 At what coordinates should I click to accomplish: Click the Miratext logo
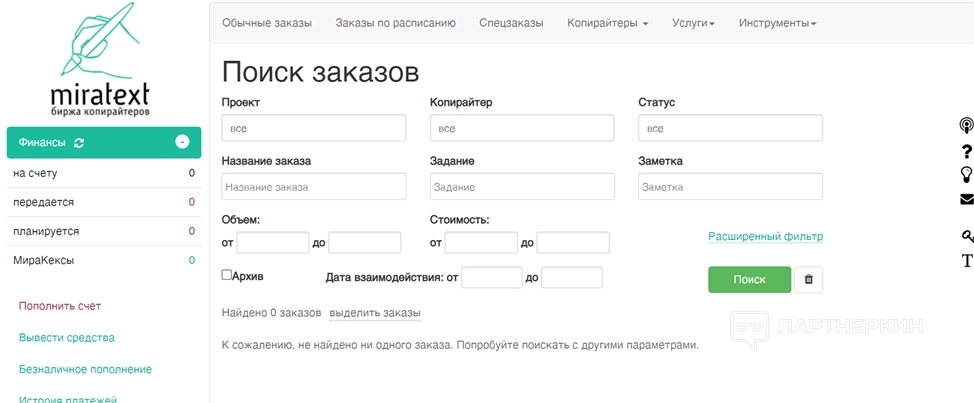point(99,62)
